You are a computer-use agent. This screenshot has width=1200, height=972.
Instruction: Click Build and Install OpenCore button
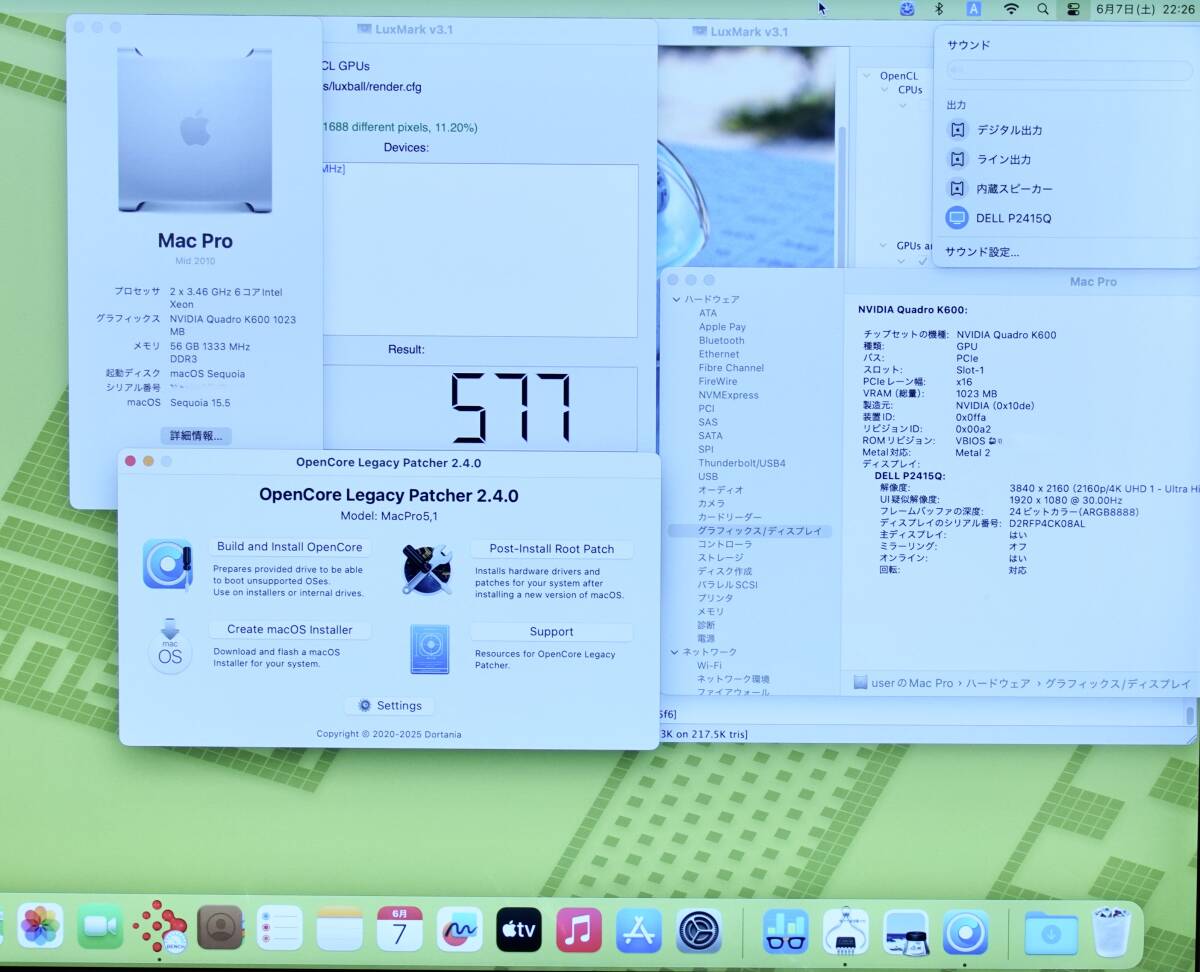tap(290, 547)
